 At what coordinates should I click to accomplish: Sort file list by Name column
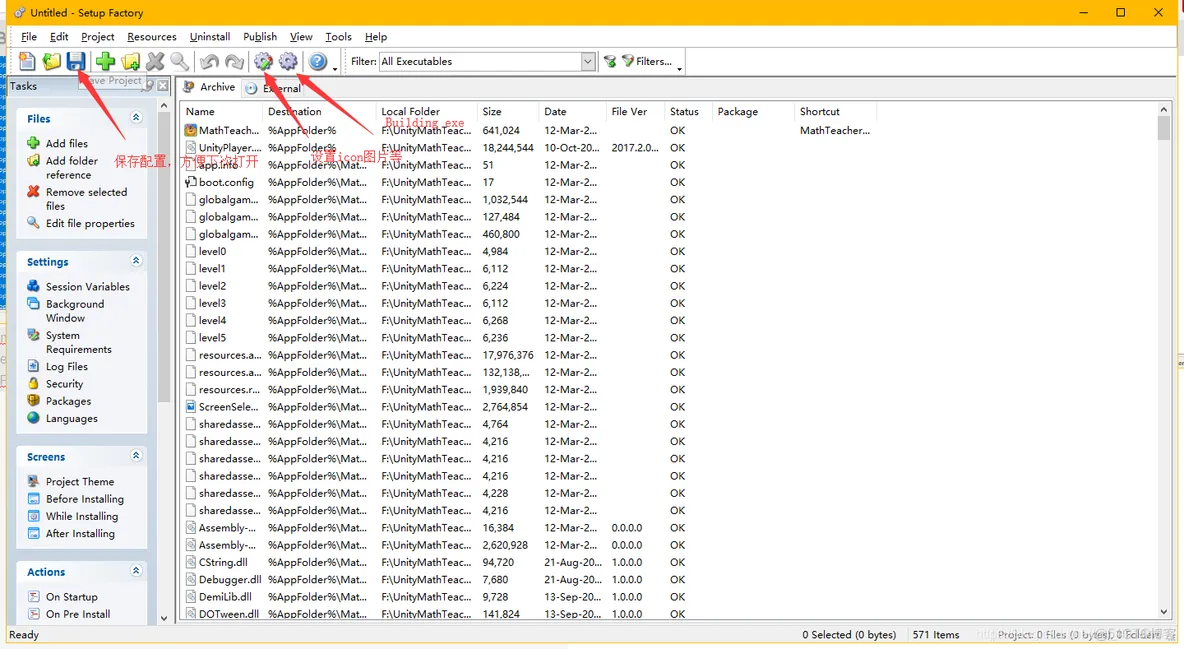pos(222,111)
